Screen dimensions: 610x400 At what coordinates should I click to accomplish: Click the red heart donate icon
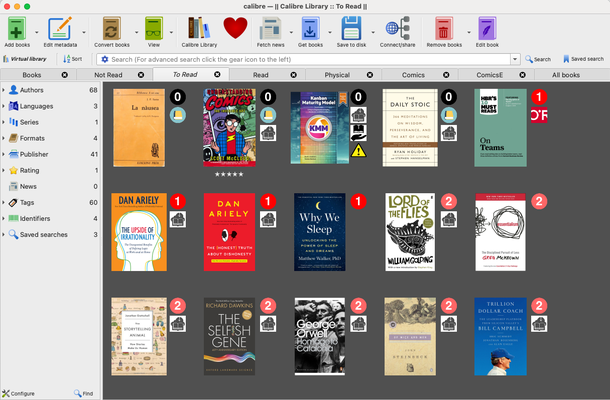235,28
